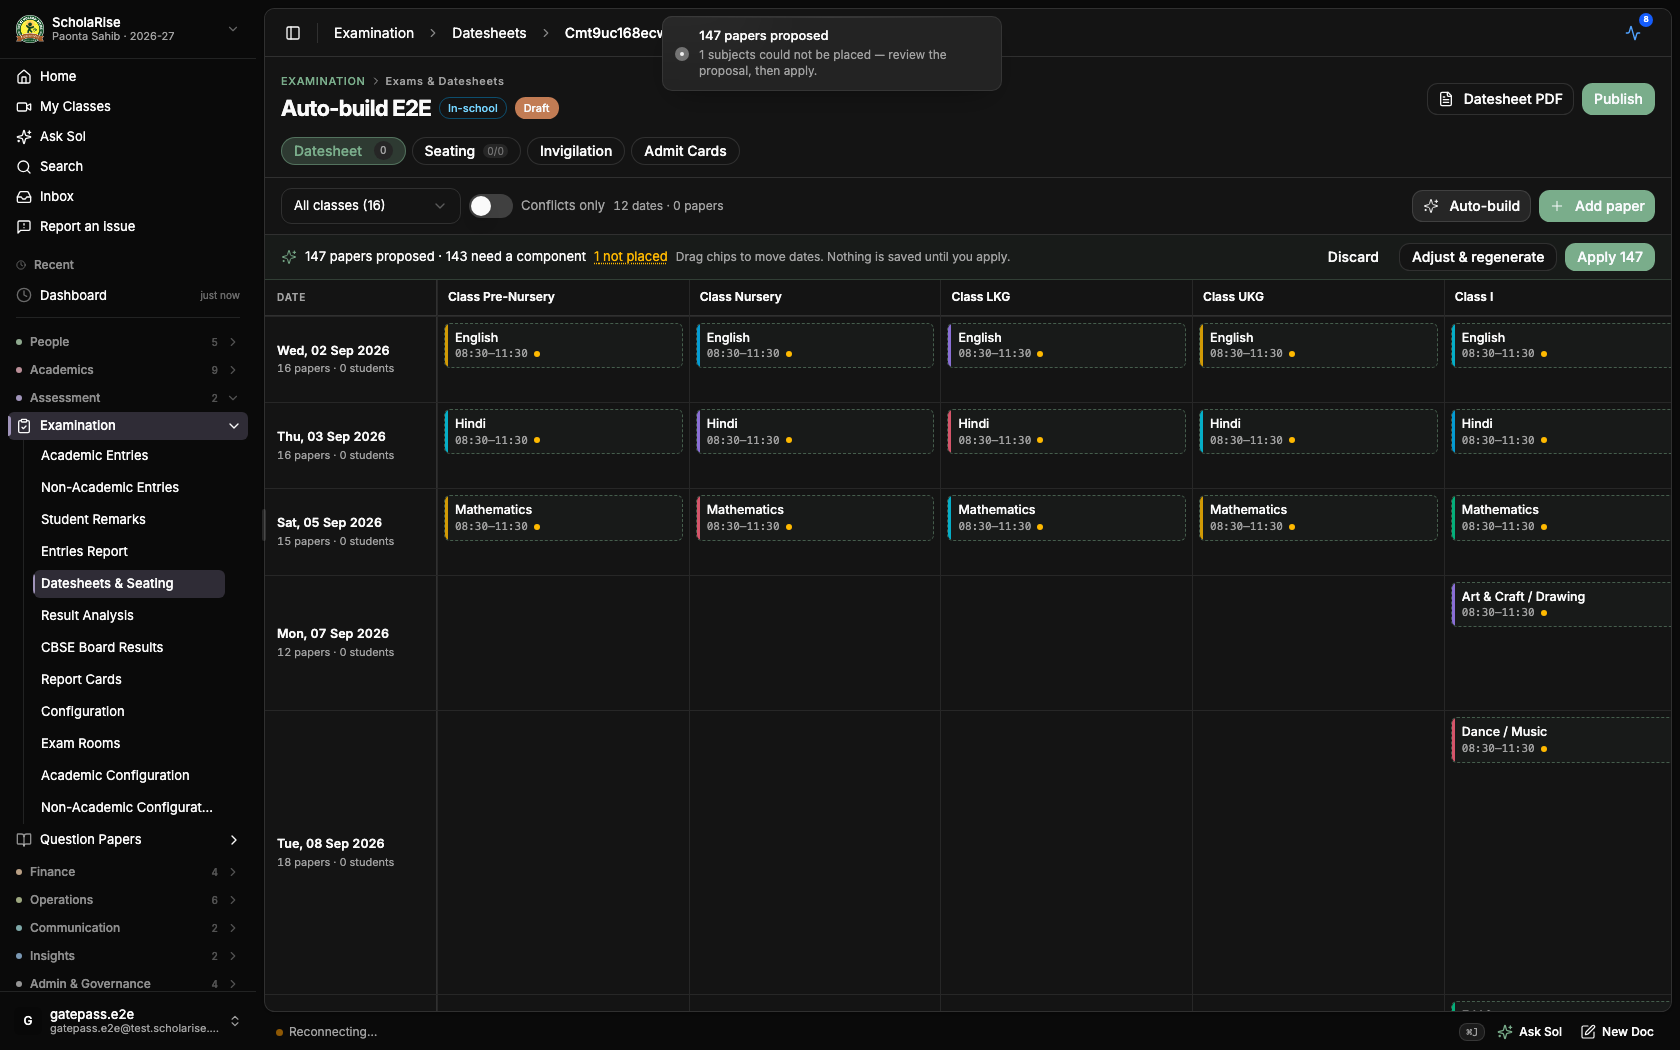Click the Home icon in sidebar

tap(24, 76)
